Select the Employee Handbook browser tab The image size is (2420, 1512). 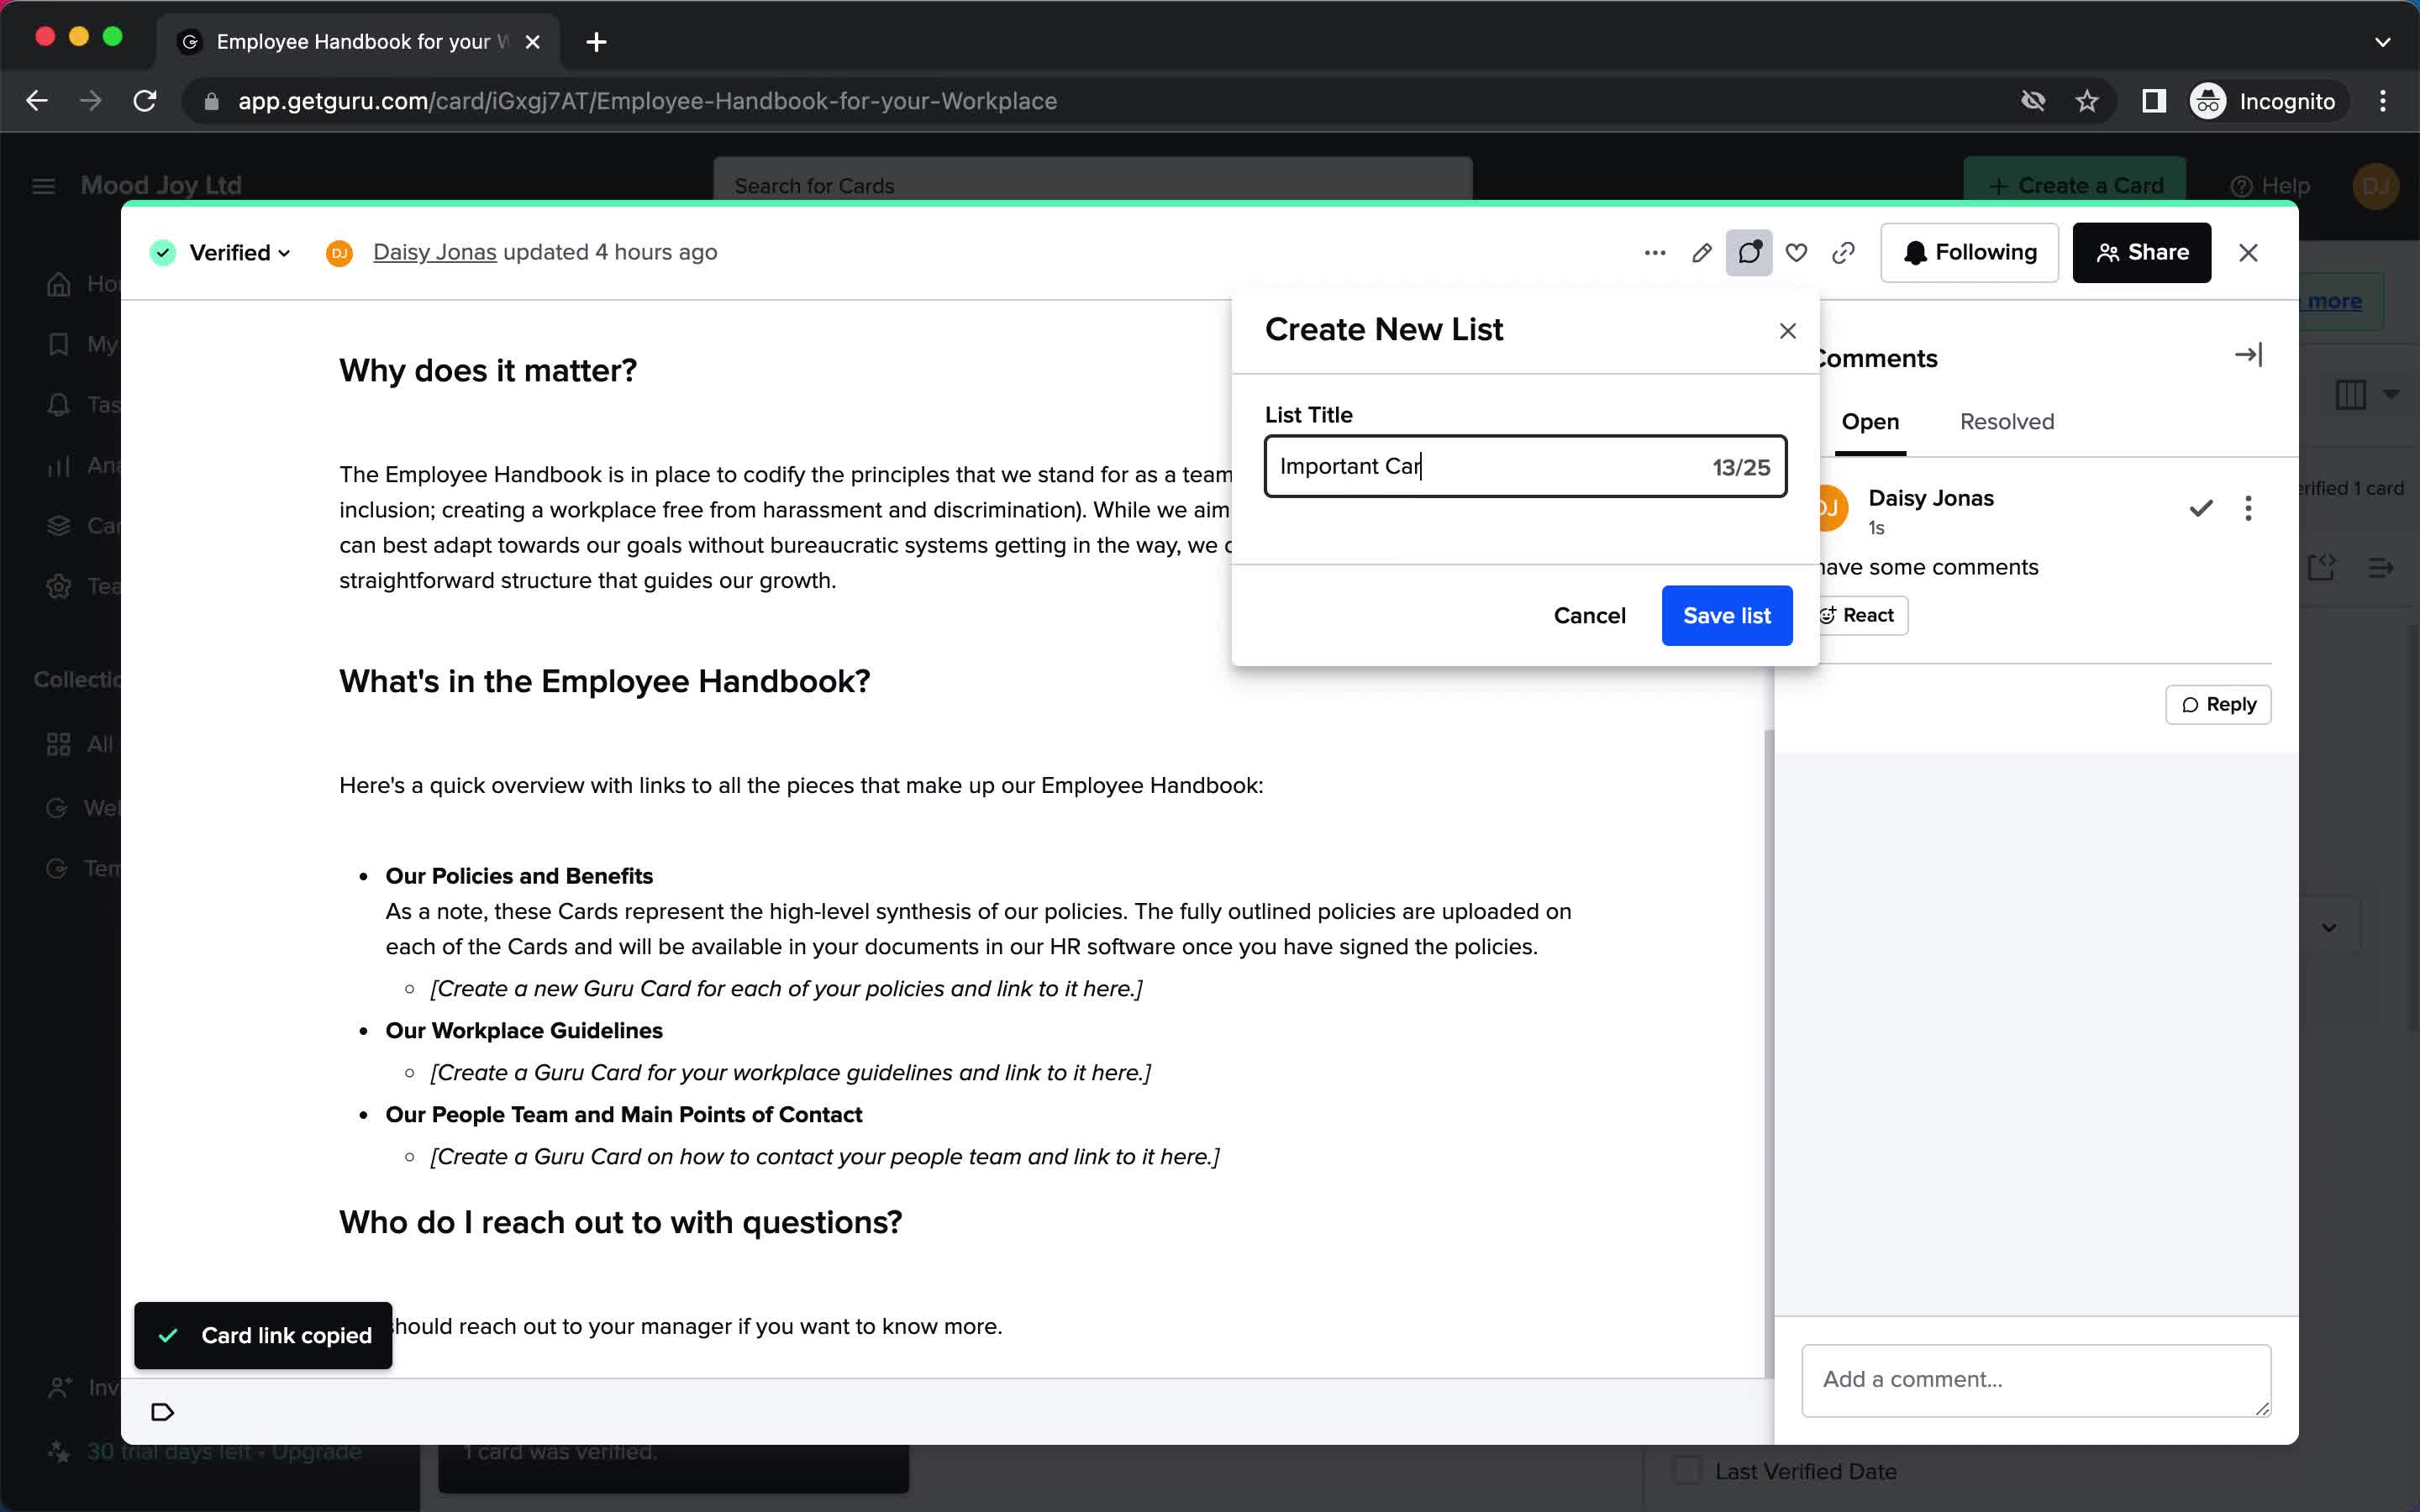358,42
